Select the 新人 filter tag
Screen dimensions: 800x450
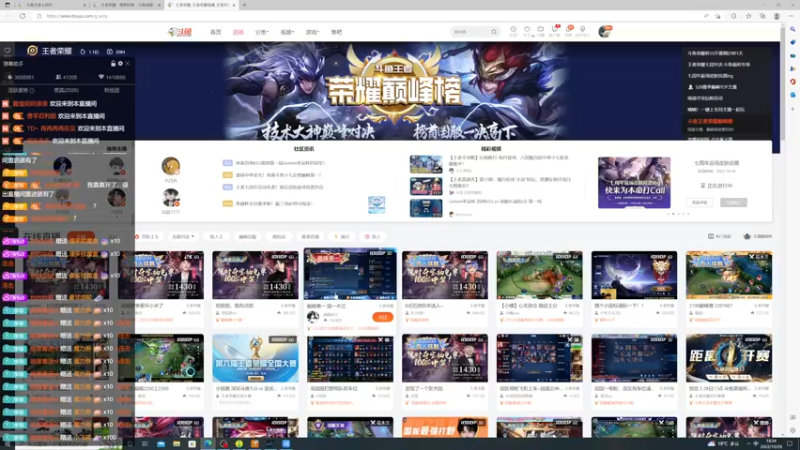[373, 237]
